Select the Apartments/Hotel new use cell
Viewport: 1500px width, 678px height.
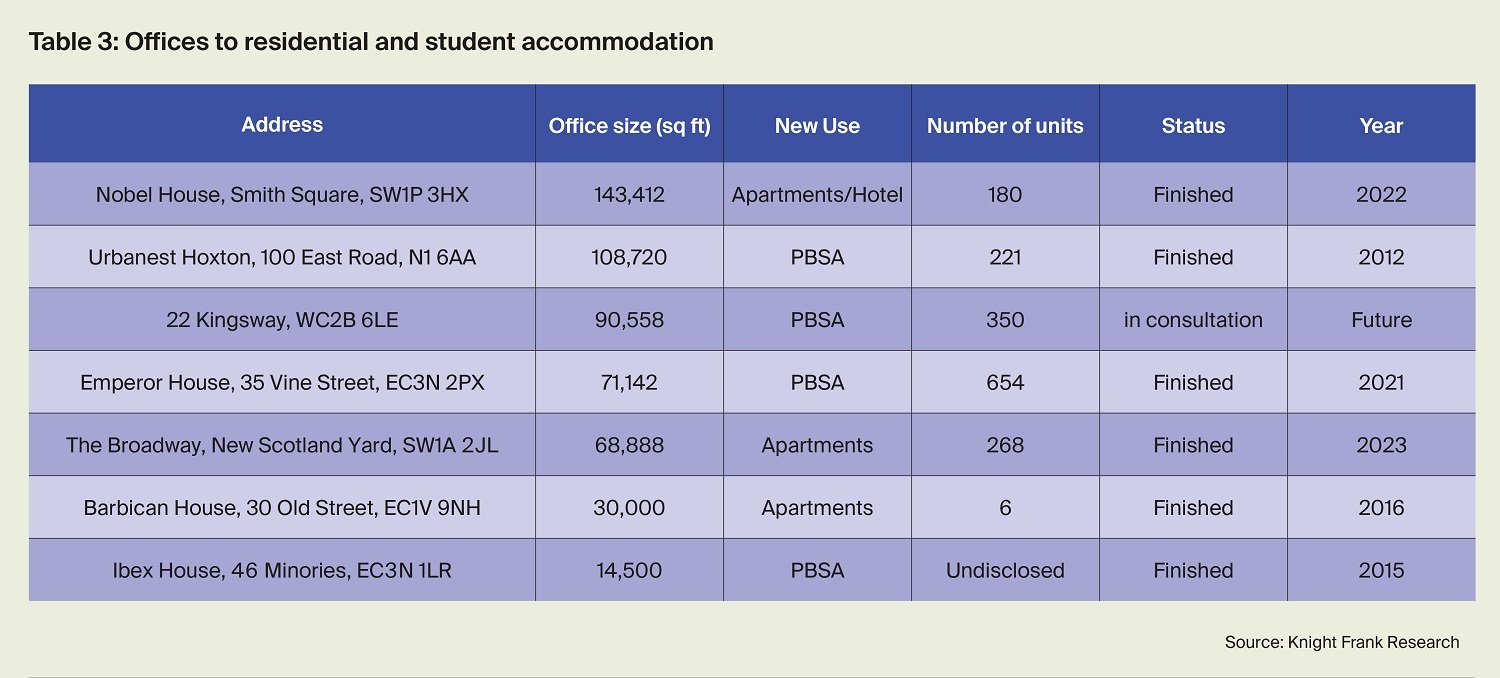pos(817,195)
